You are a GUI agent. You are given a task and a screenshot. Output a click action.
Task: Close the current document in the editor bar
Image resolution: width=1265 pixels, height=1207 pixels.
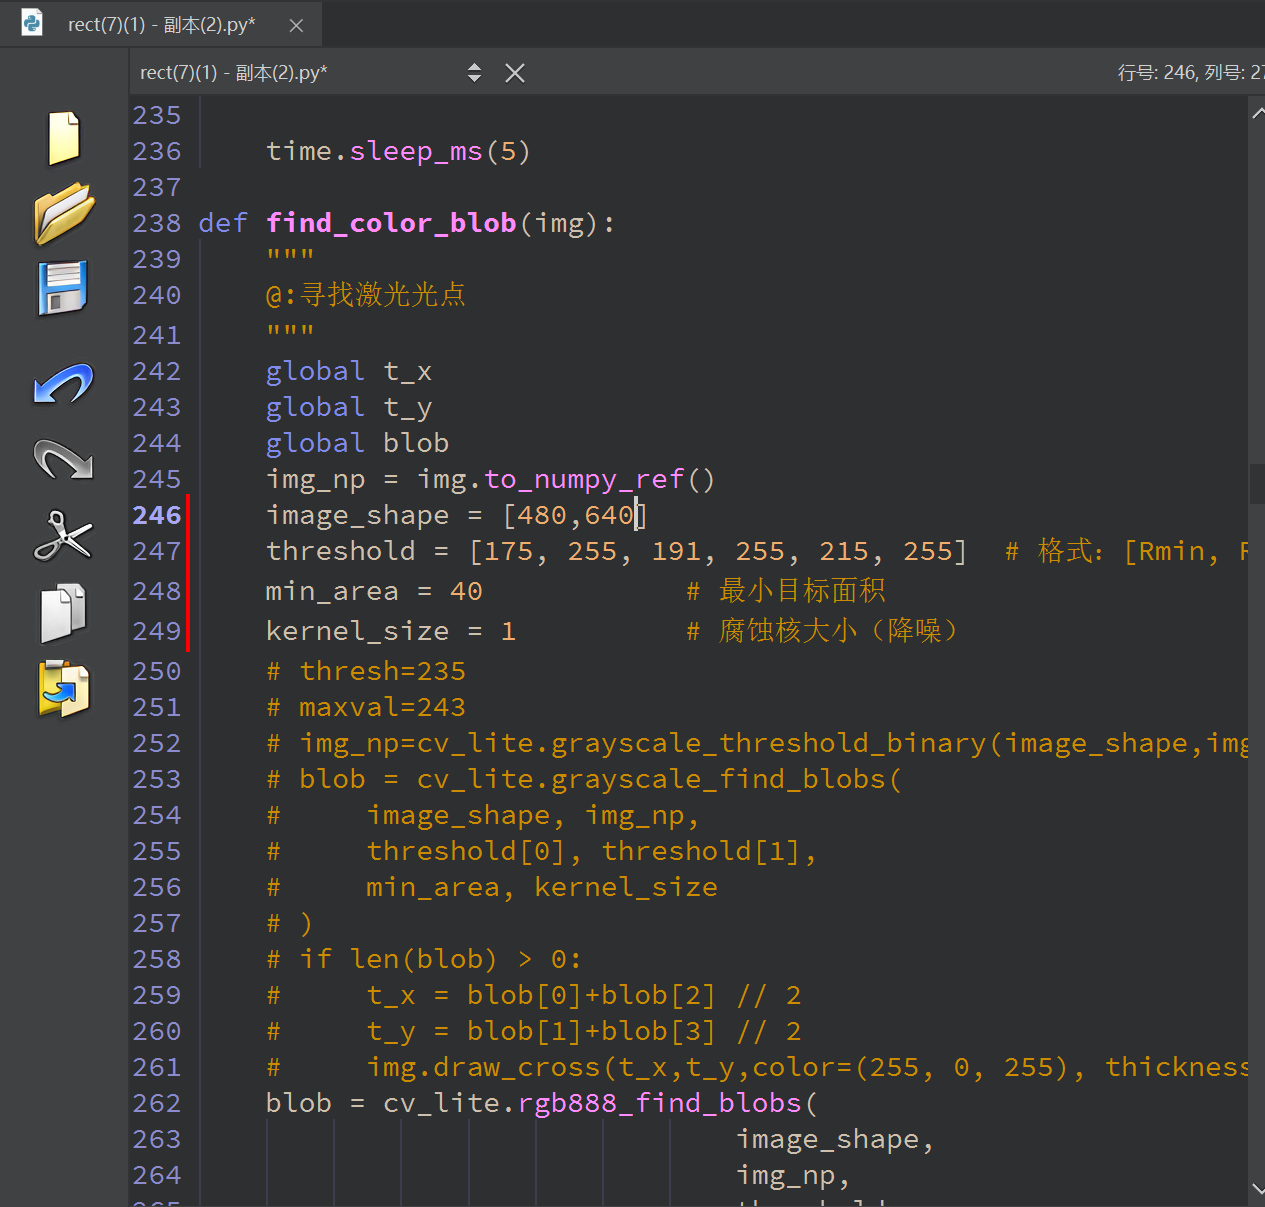(515, 73)
